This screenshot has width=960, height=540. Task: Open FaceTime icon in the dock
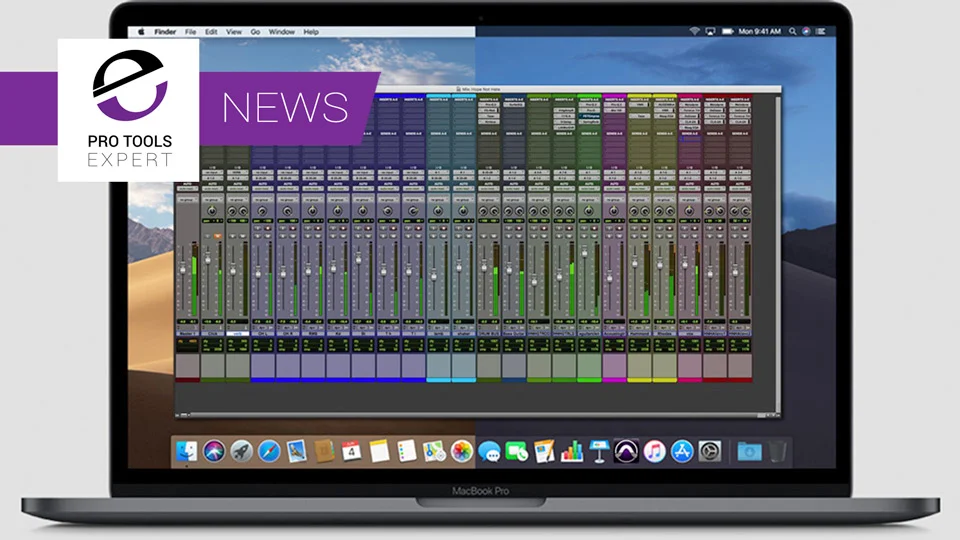(x=517, y=452)
